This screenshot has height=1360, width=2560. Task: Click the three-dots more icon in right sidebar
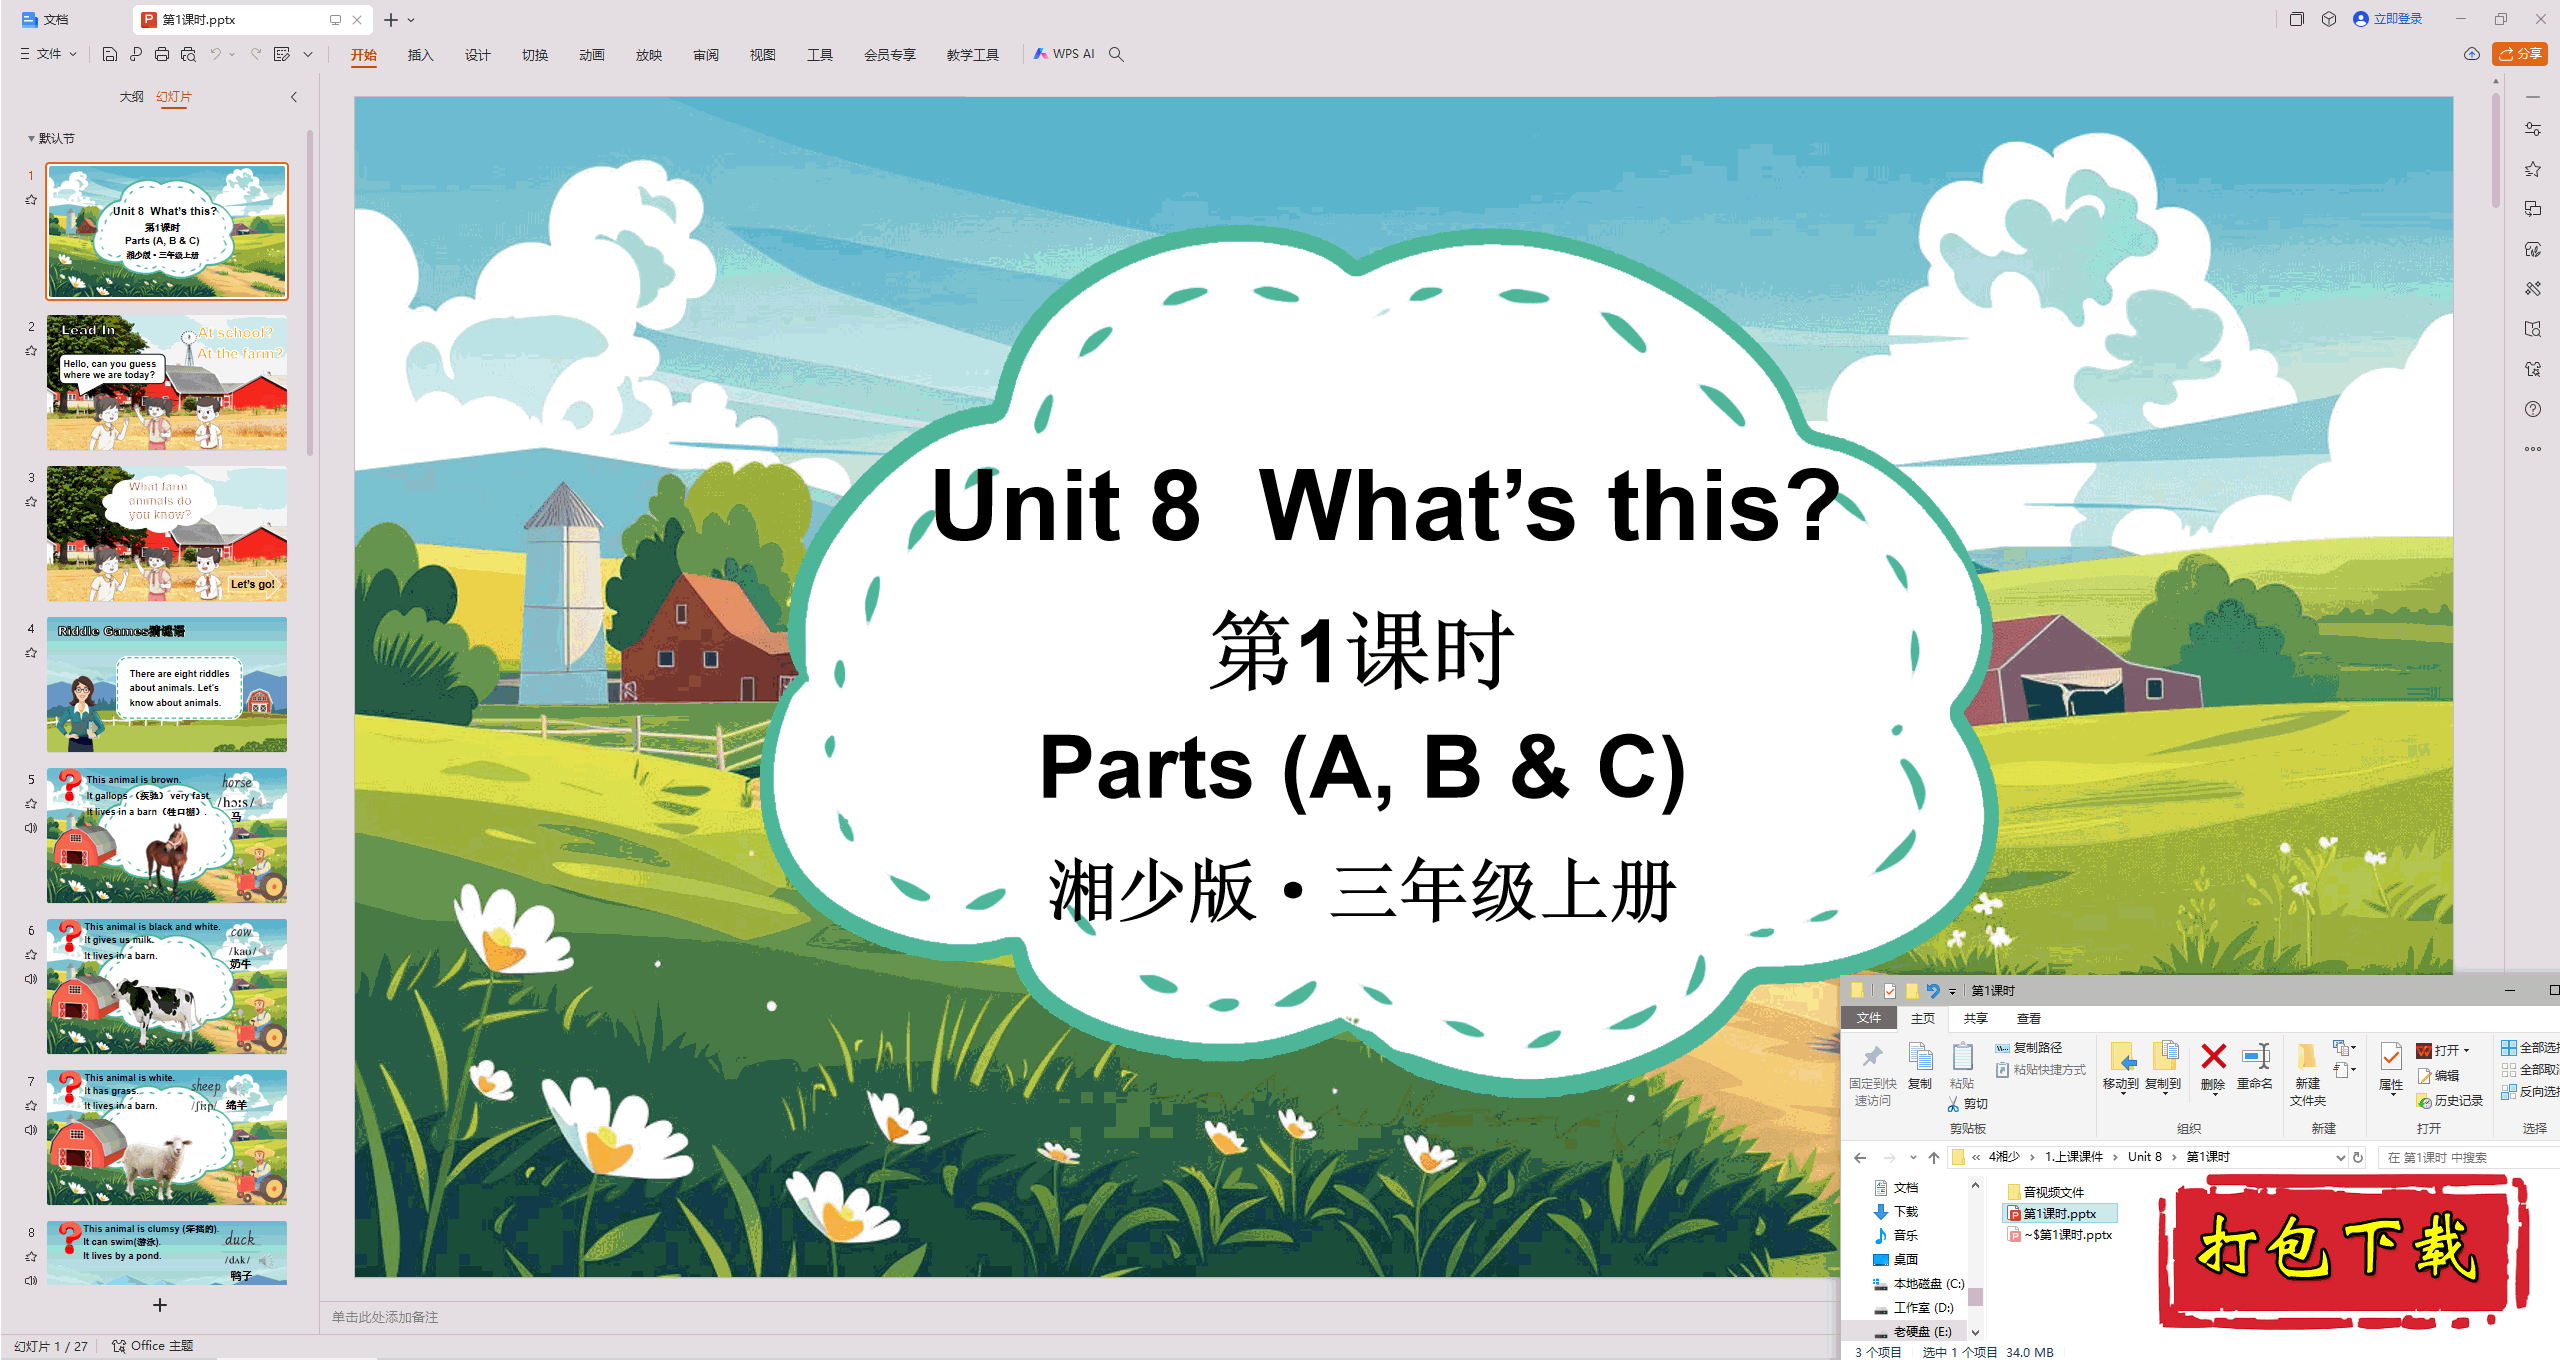pos(2533,449)
